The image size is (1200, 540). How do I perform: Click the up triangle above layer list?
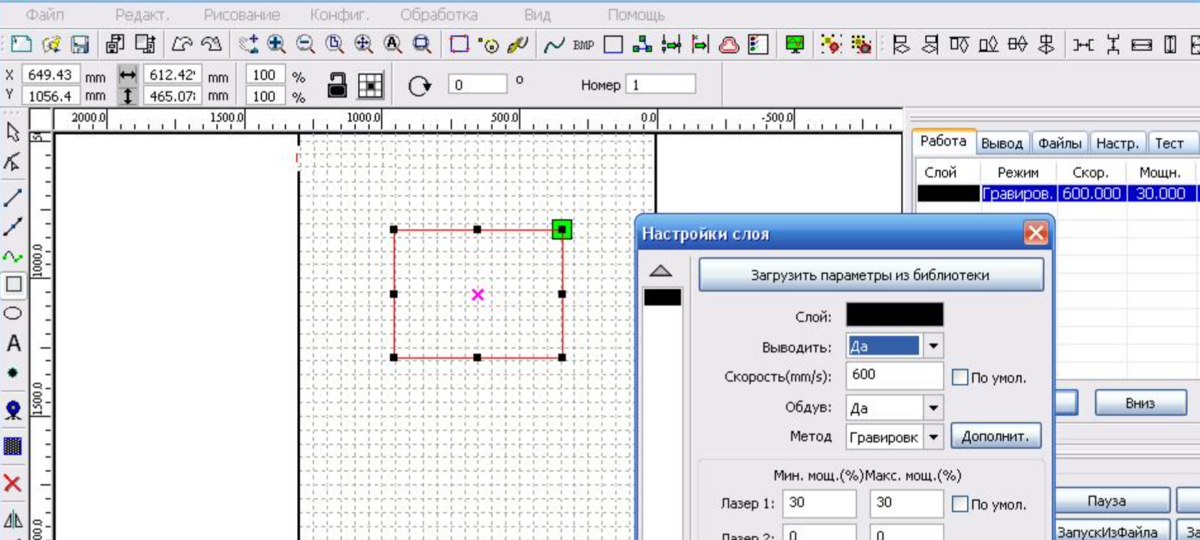[662, 271]
